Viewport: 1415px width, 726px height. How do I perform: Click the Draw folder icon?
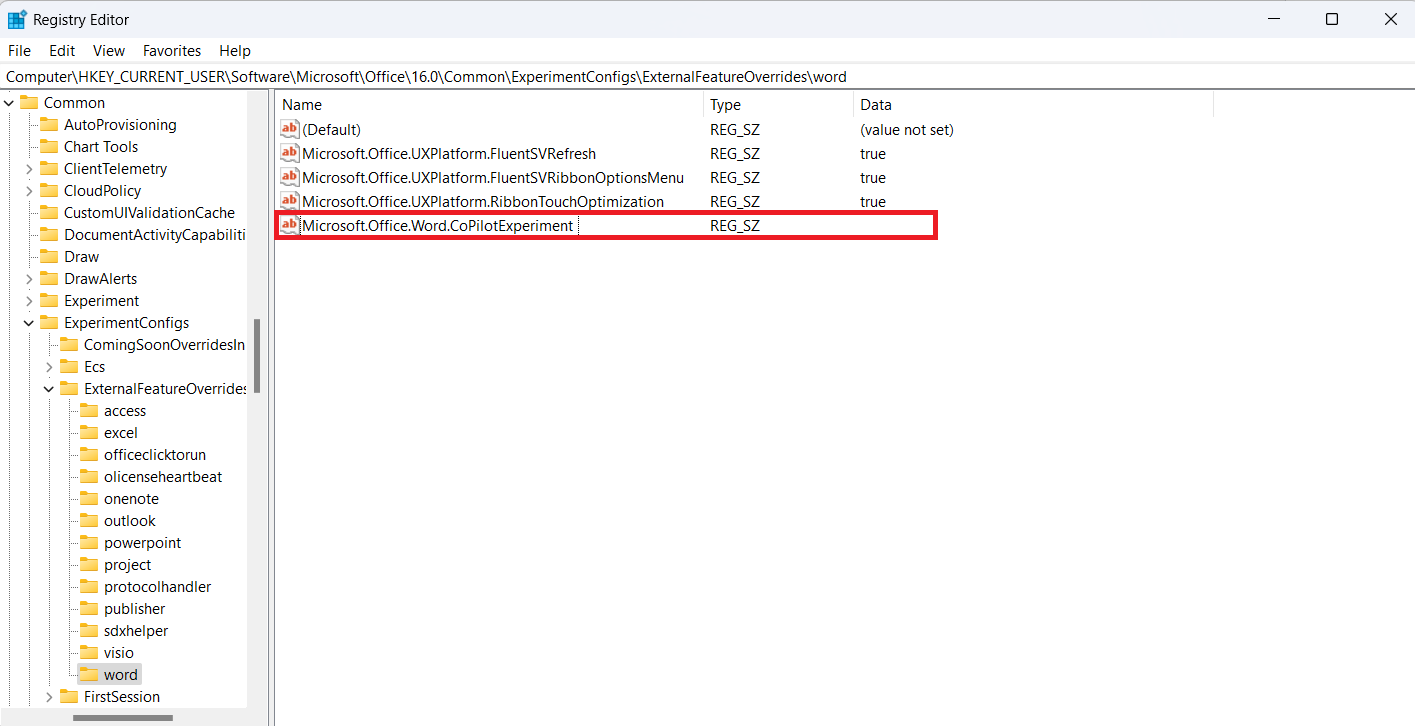[x=48, y=256]
